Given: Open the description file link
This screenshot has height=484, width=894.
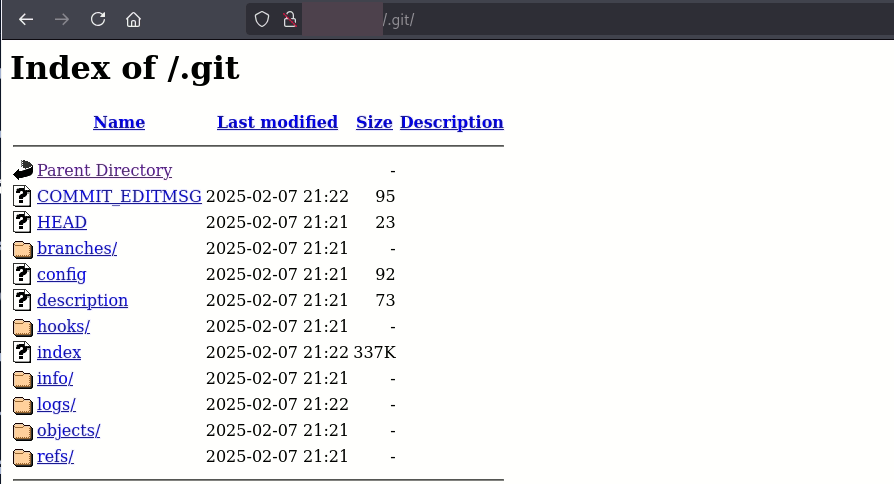Looking at the screenshot, I should (82, 300).
